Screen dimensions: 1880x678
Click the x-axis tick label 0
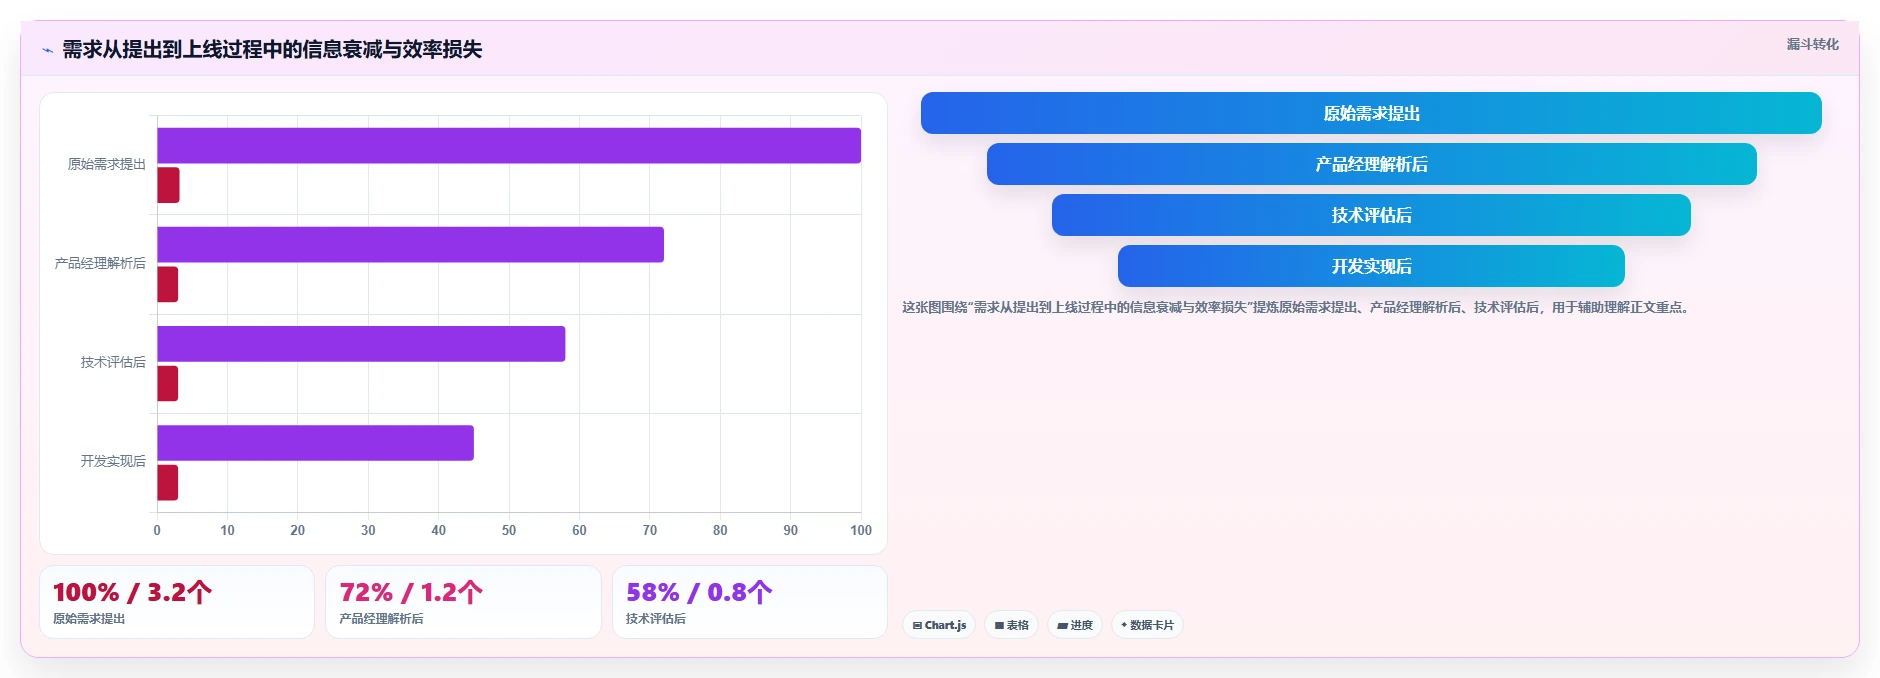[x=157, y=530]
